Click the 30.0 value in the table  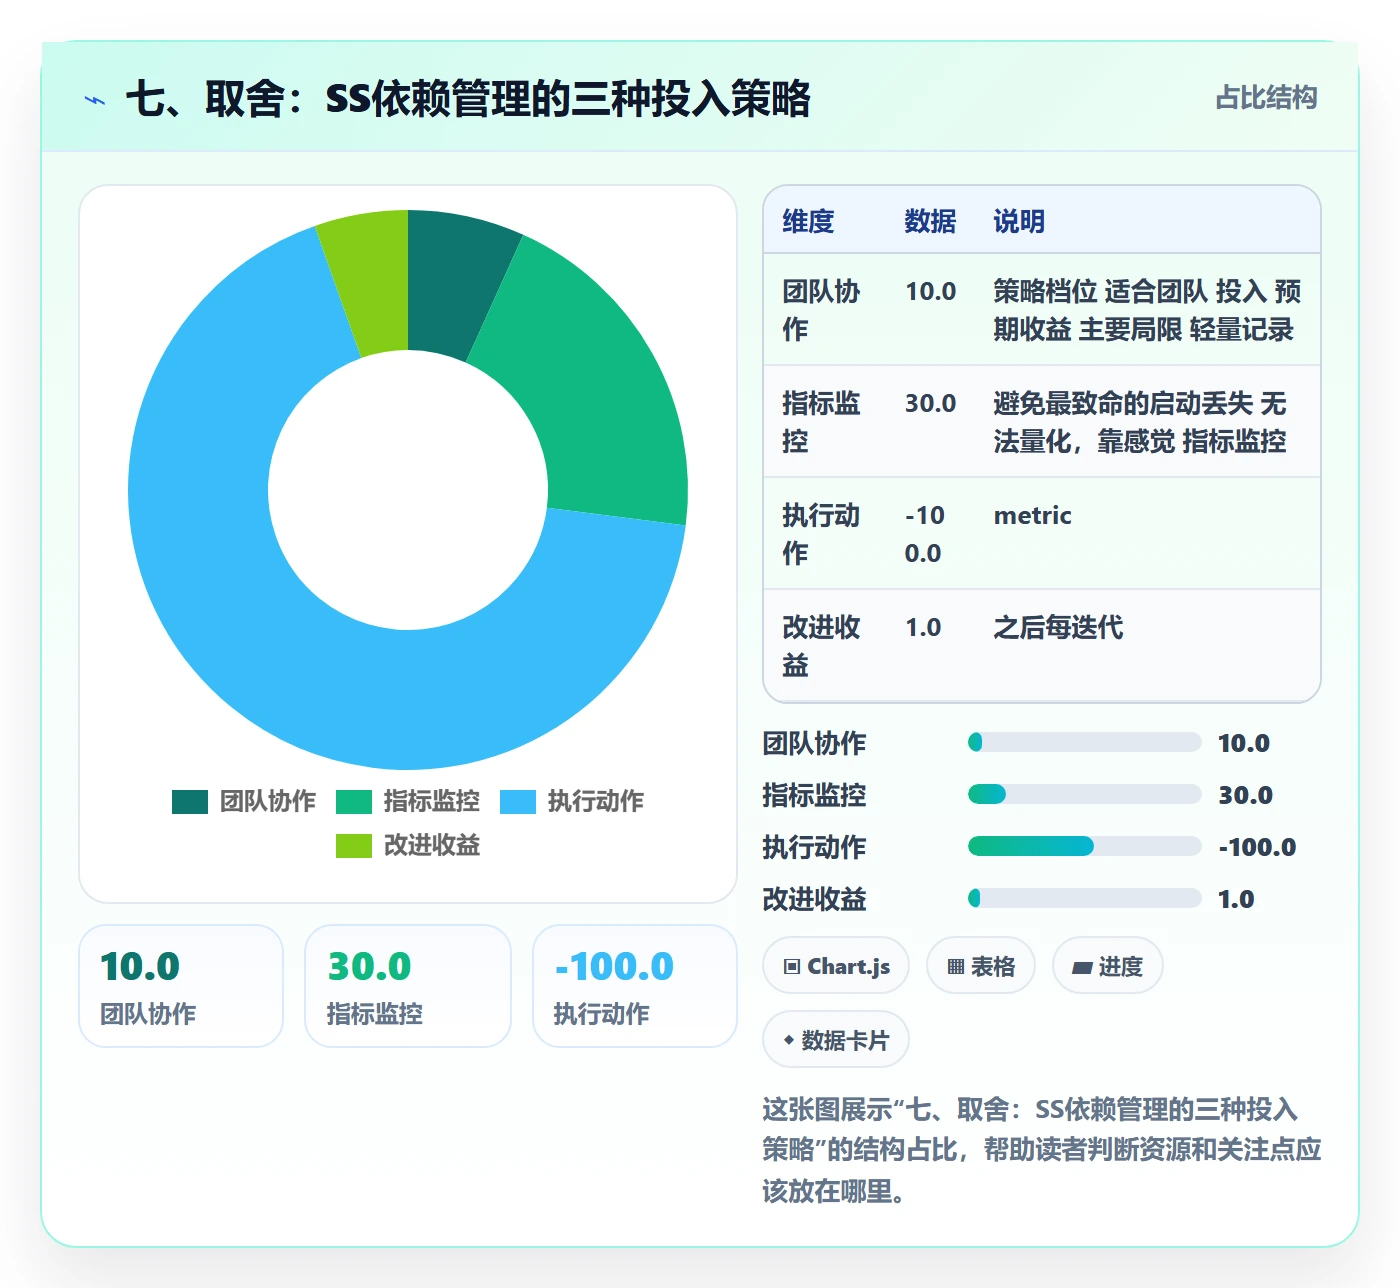point(930,403)
